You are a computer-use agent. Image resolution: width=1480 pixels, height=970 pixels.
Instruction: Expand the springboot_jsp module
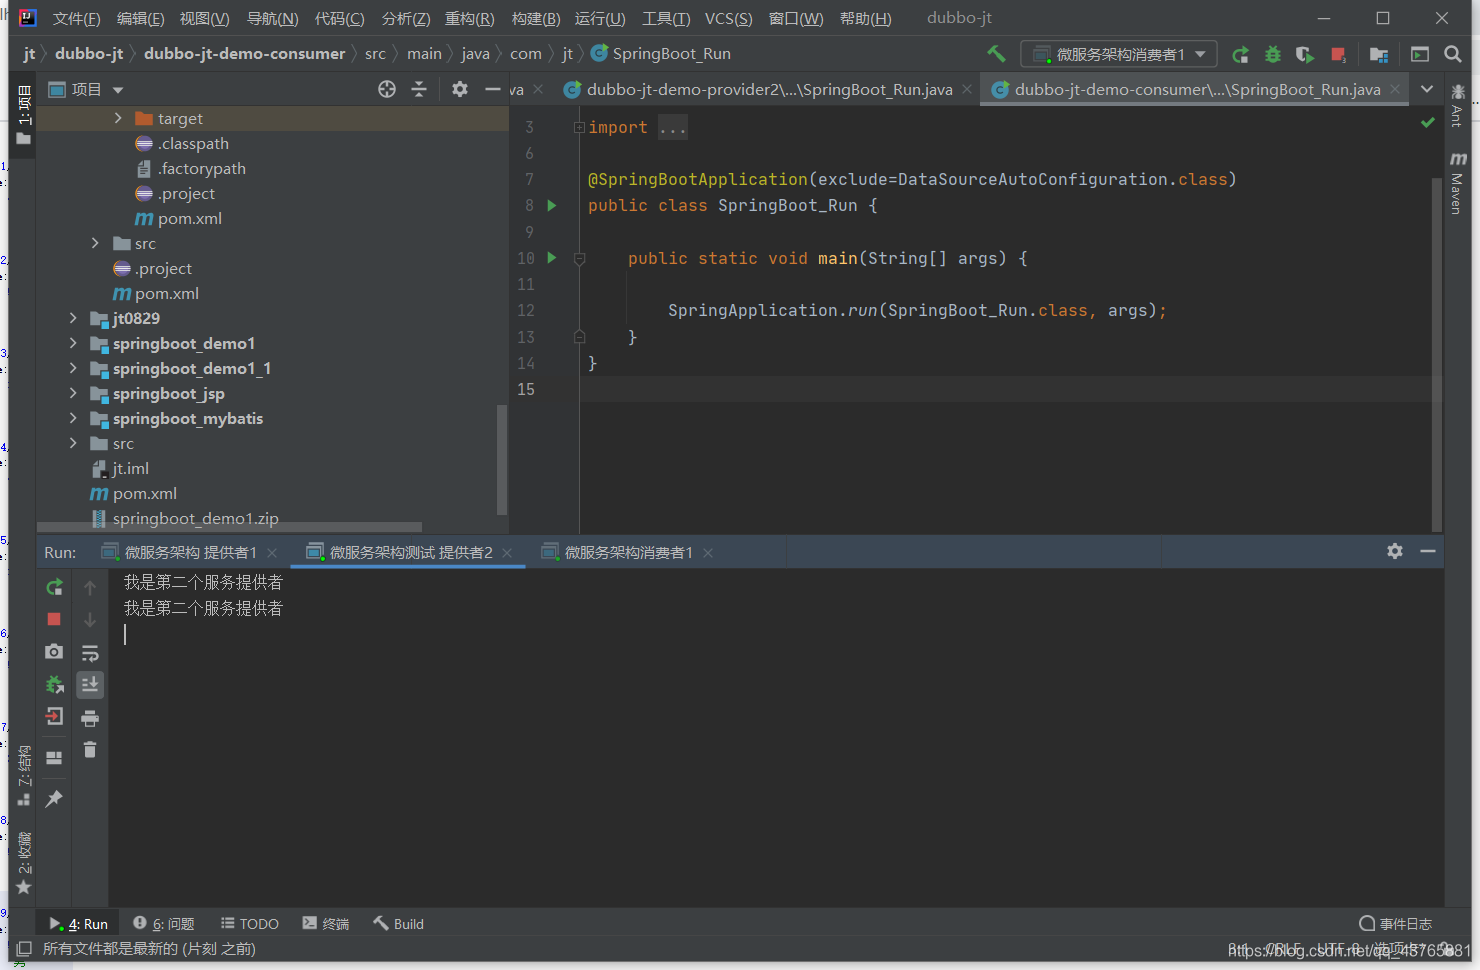(x=73, y=393)
